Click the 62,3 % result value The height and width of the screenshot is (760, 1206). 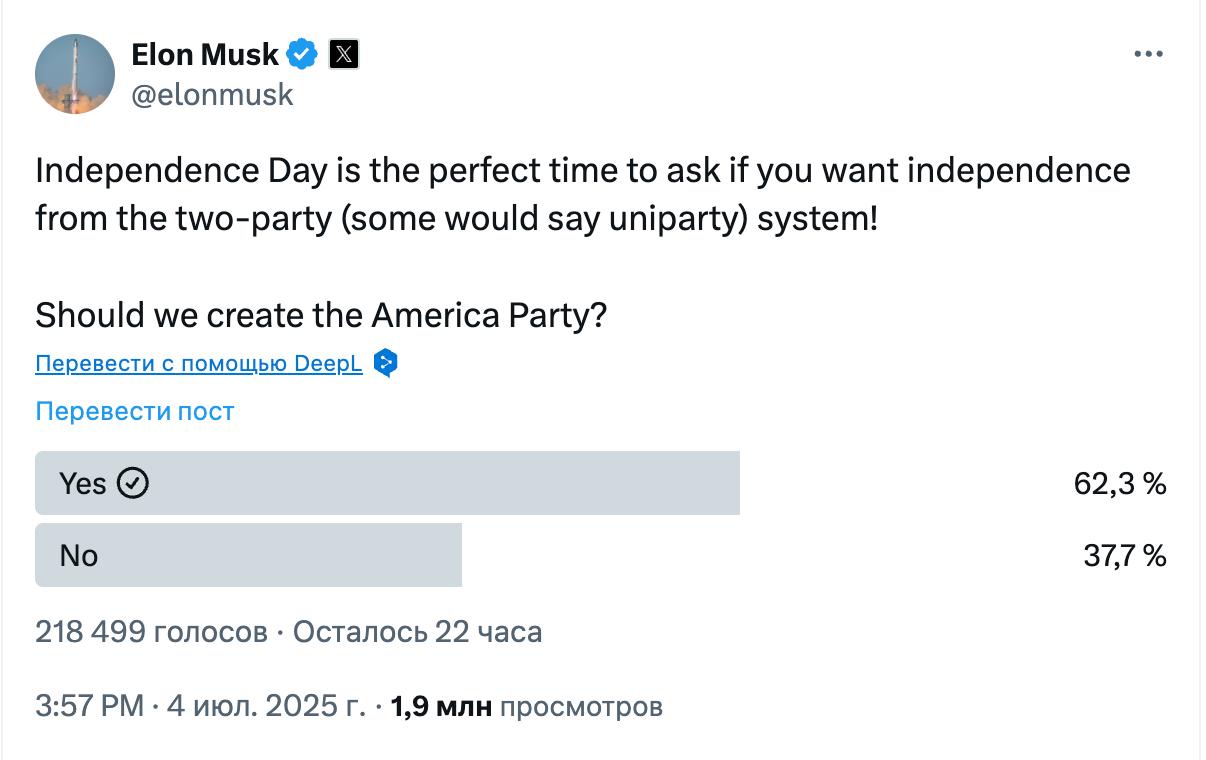(1120, 484)
